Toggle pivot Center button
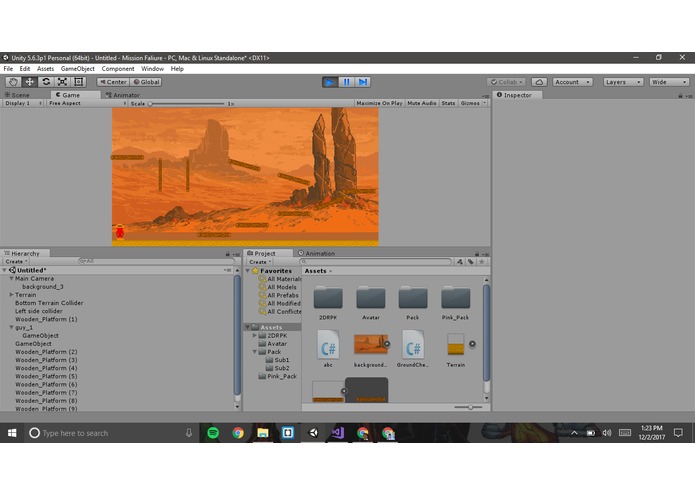 click(113, 82)
